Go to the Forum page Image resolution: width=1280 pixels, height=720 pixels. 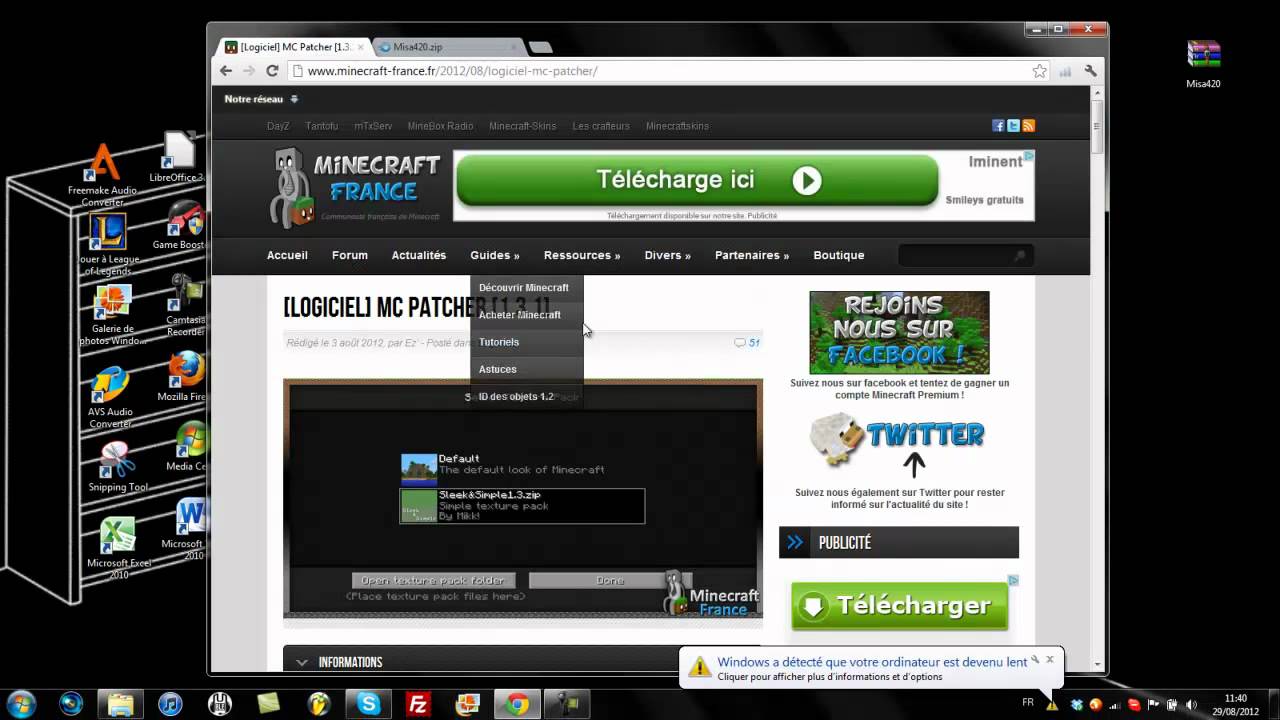350,255
